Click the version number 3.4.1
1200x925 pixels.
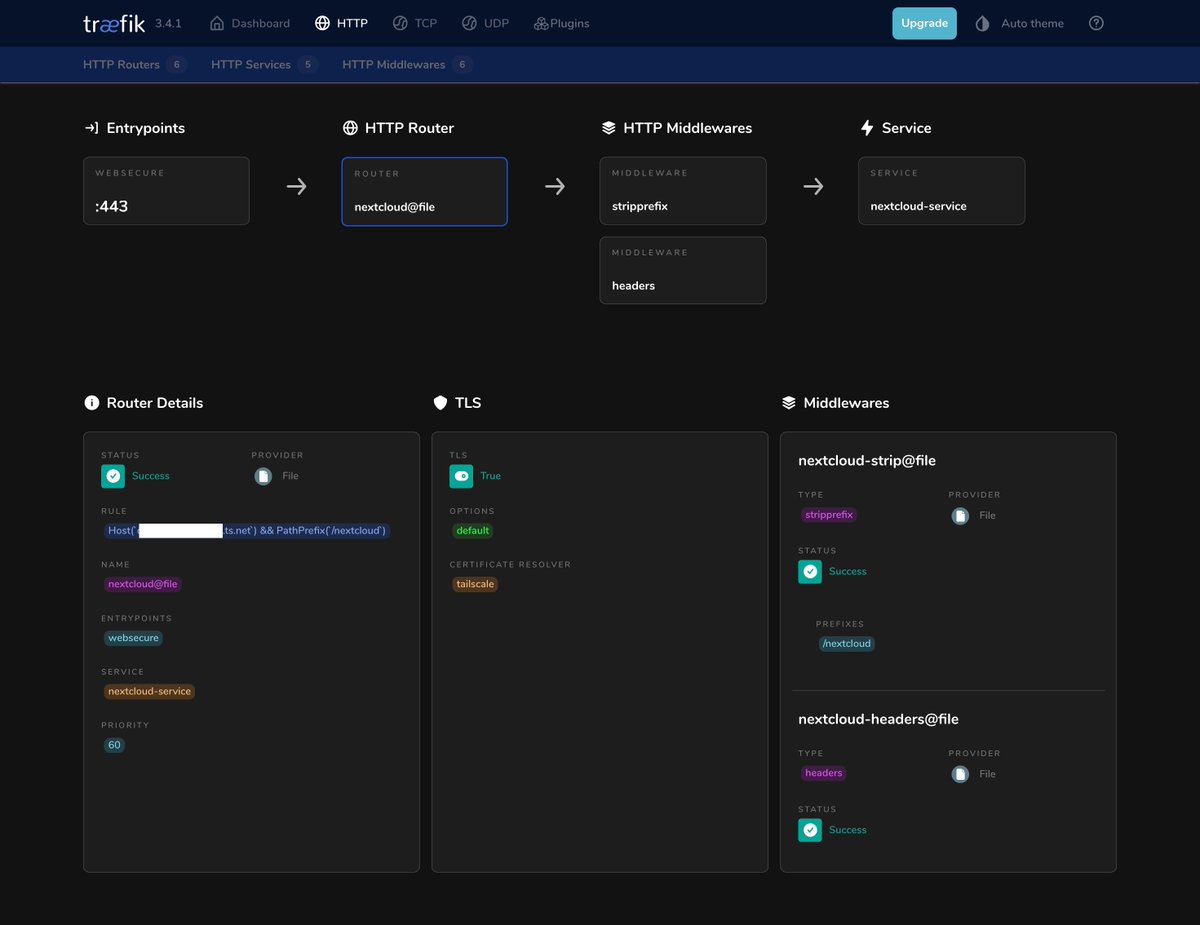click(x=168, y=23)
